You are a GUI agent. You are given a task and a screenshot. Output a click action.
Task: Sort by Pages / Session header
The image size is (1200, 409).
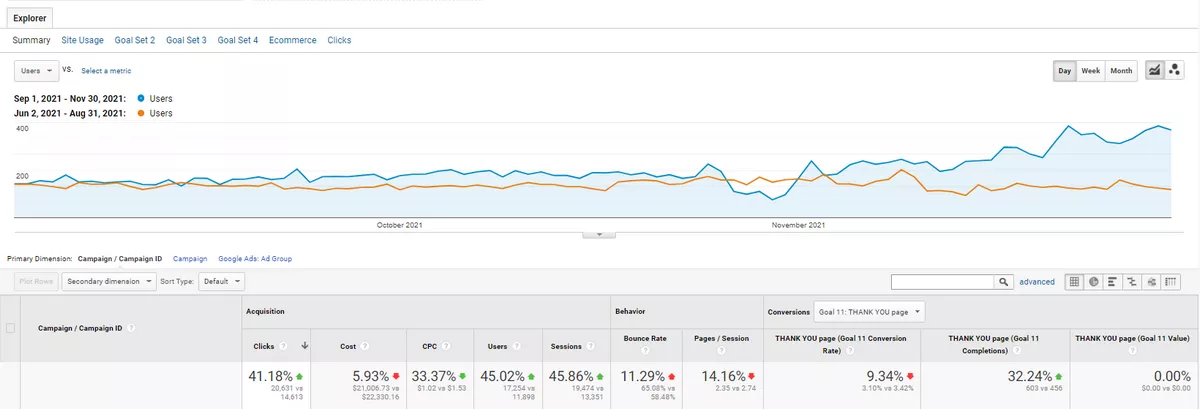coord(723,338)
